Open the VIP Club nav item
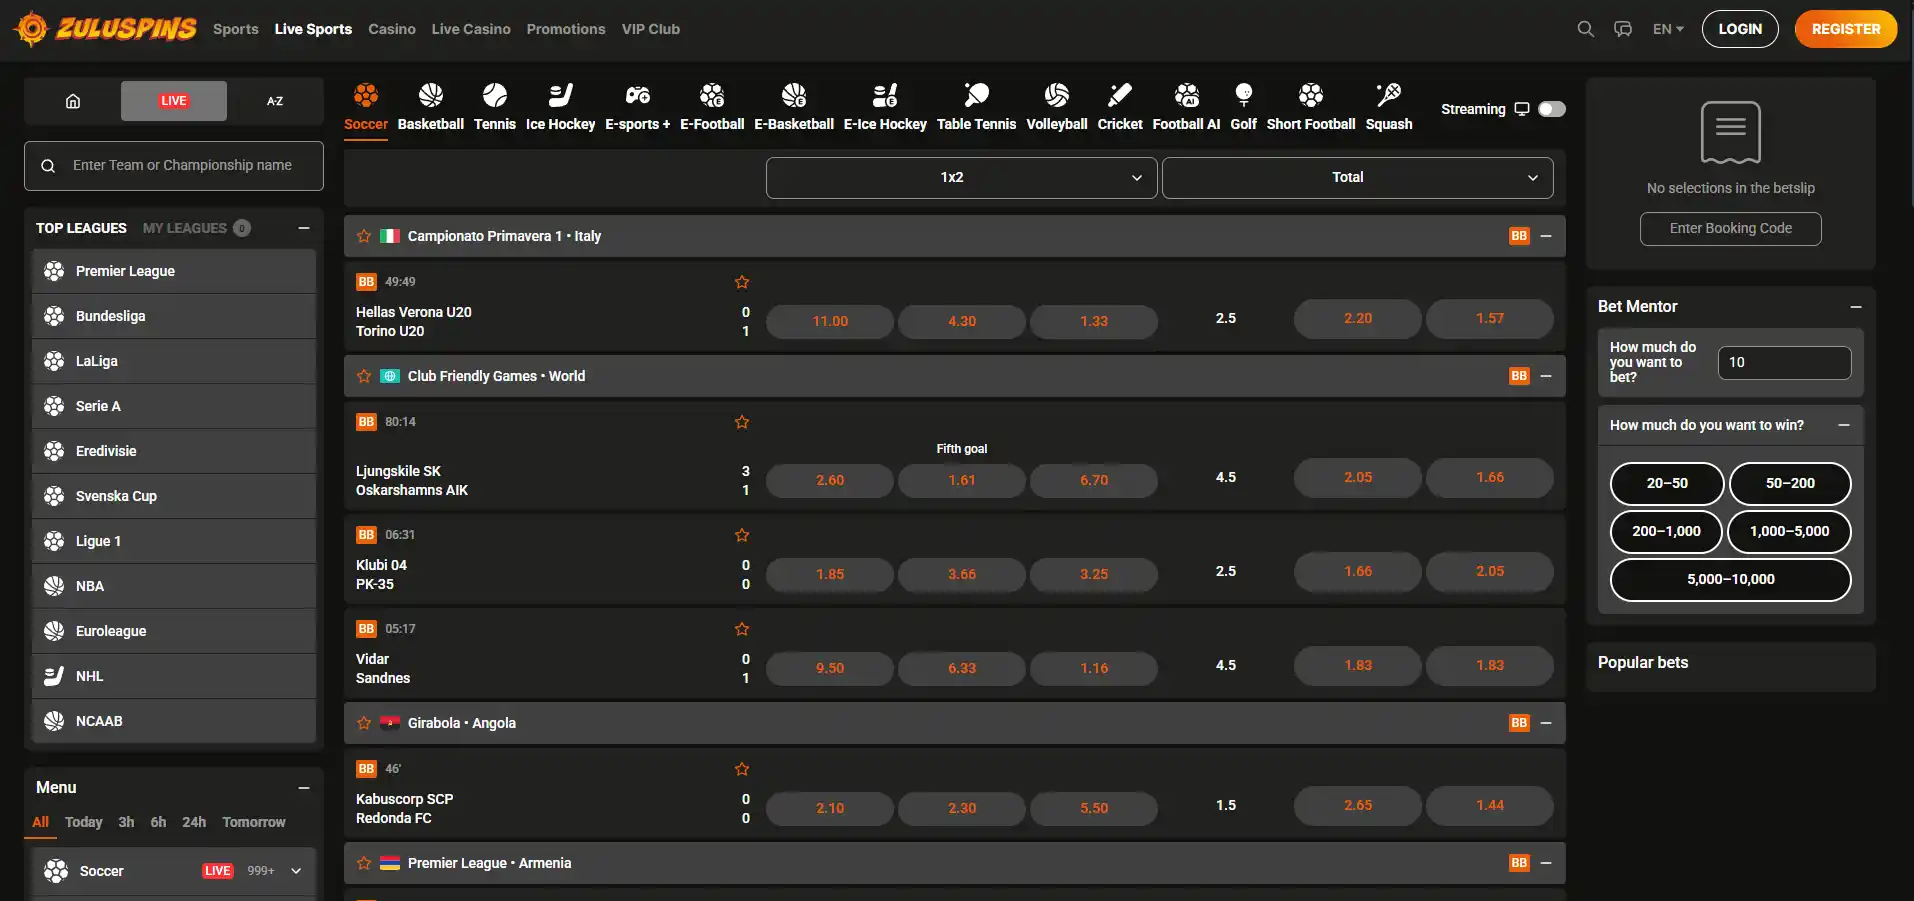Viewport: 1914px width, 901px height. (651, 29)
